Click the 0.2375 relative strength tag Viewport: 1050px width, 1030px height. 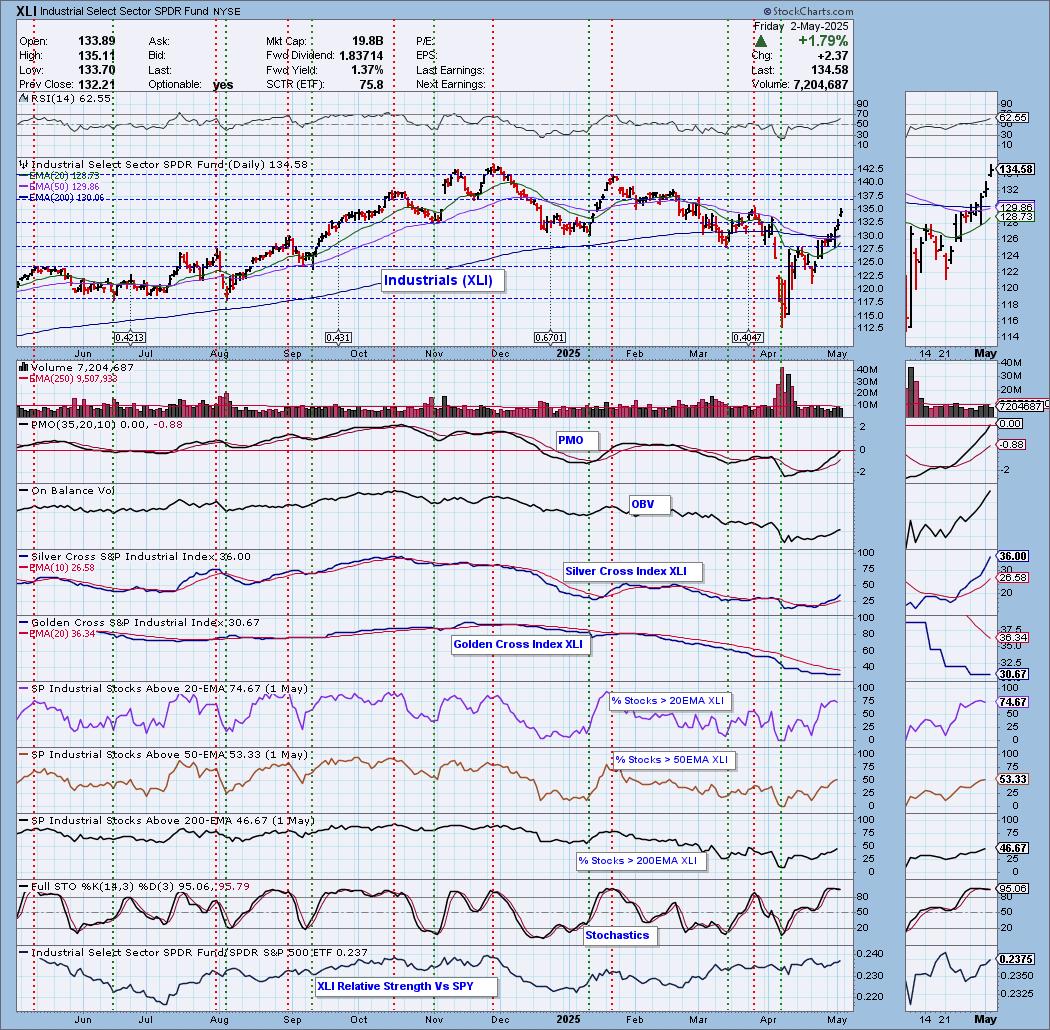coord(1016,959)
